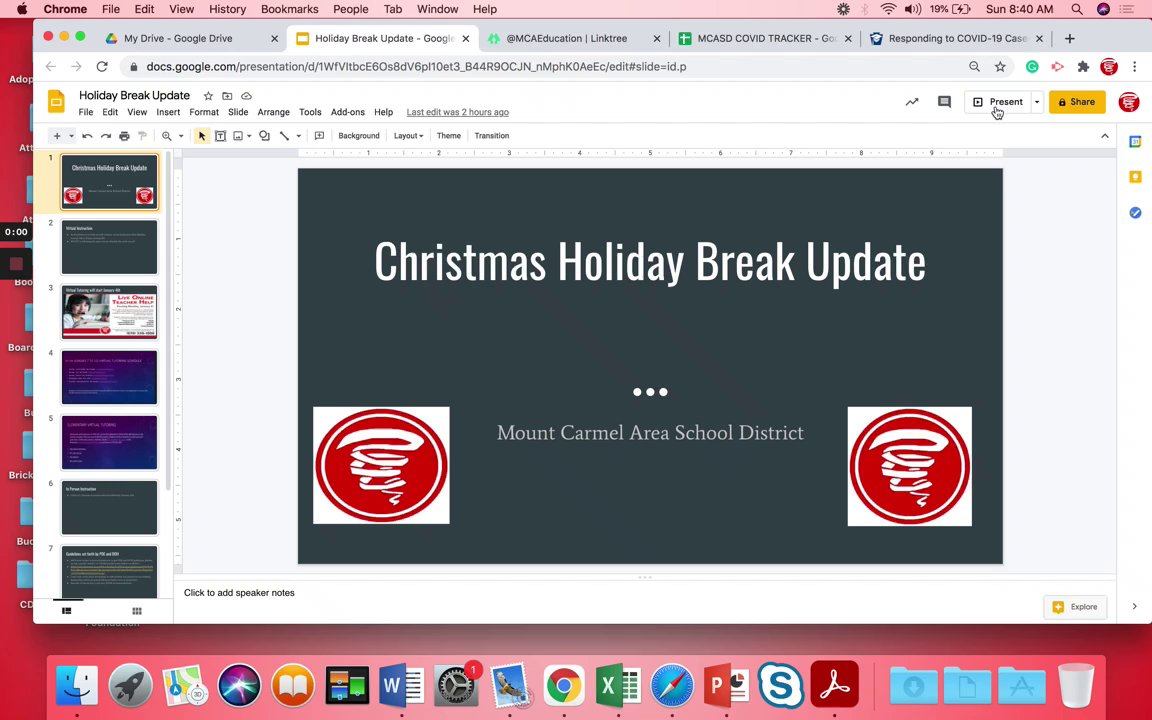Add a new slide with plus button
Screen dimensions: 1152x720
coord(57,136)
